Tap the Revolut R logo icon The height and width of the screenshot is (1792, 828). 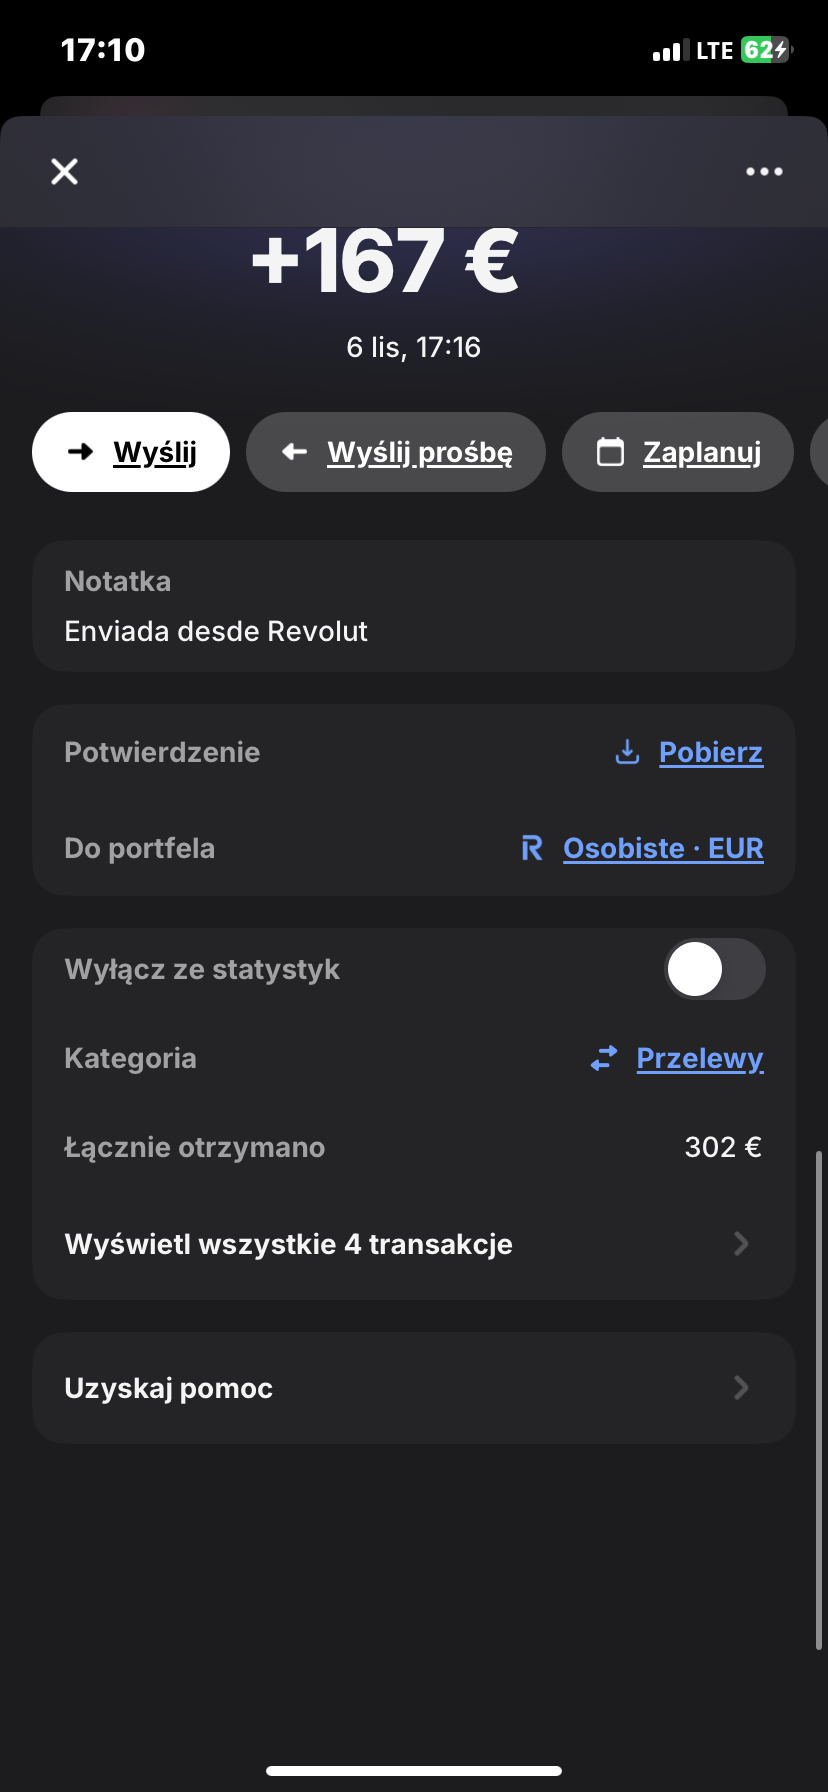532,849
